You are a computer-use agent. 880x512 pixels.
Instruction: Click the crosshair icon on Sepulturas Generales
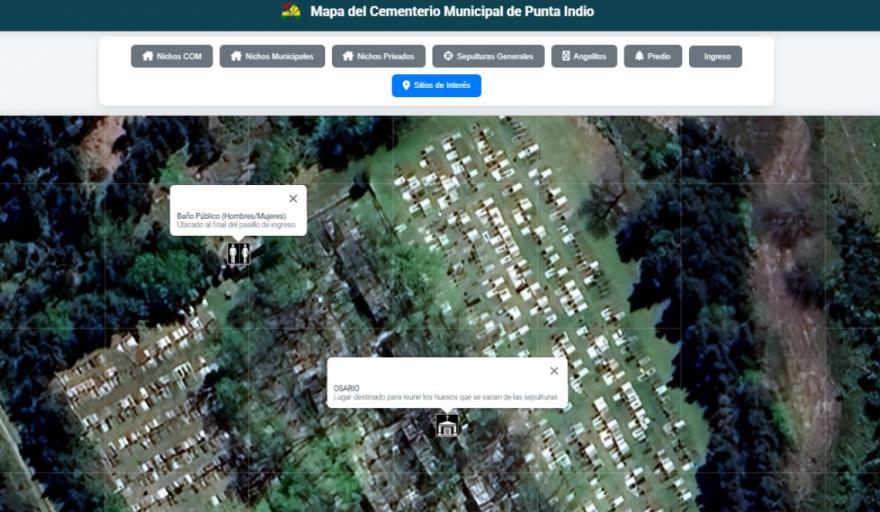click(x=449, y=57)
